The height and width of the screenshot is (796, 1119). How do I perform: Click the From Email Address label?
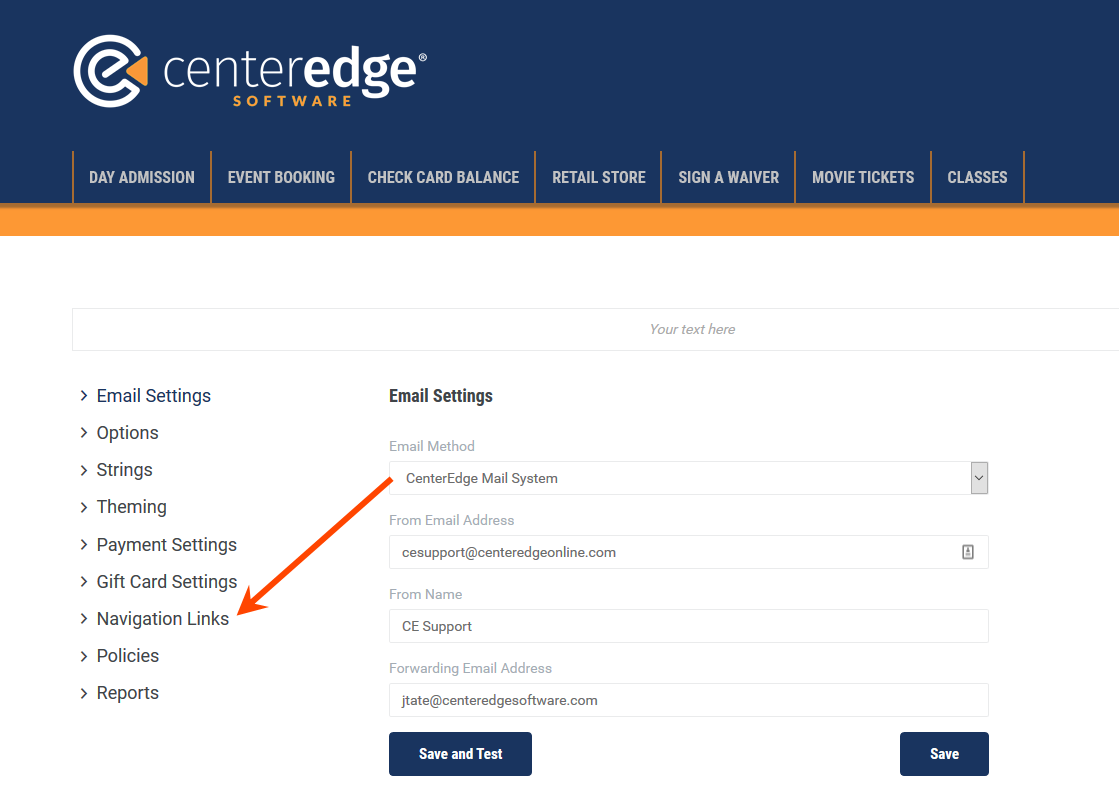tap(452, 520)
